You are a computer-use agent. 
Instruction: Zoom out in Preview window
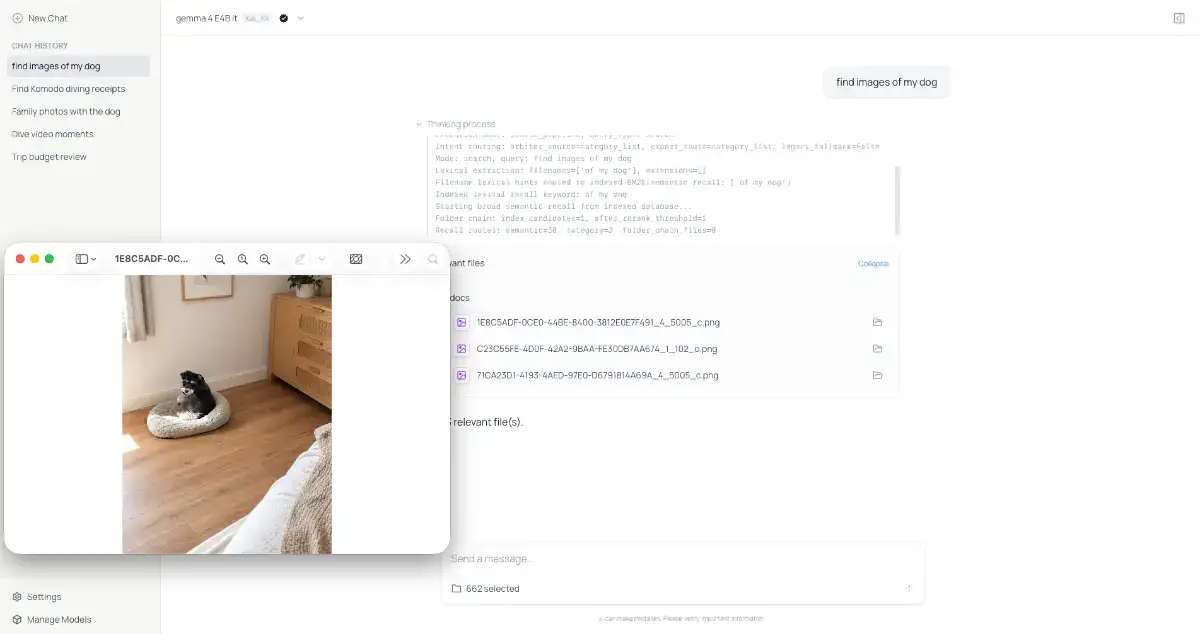pyautogui.click(x=220, y=259)
